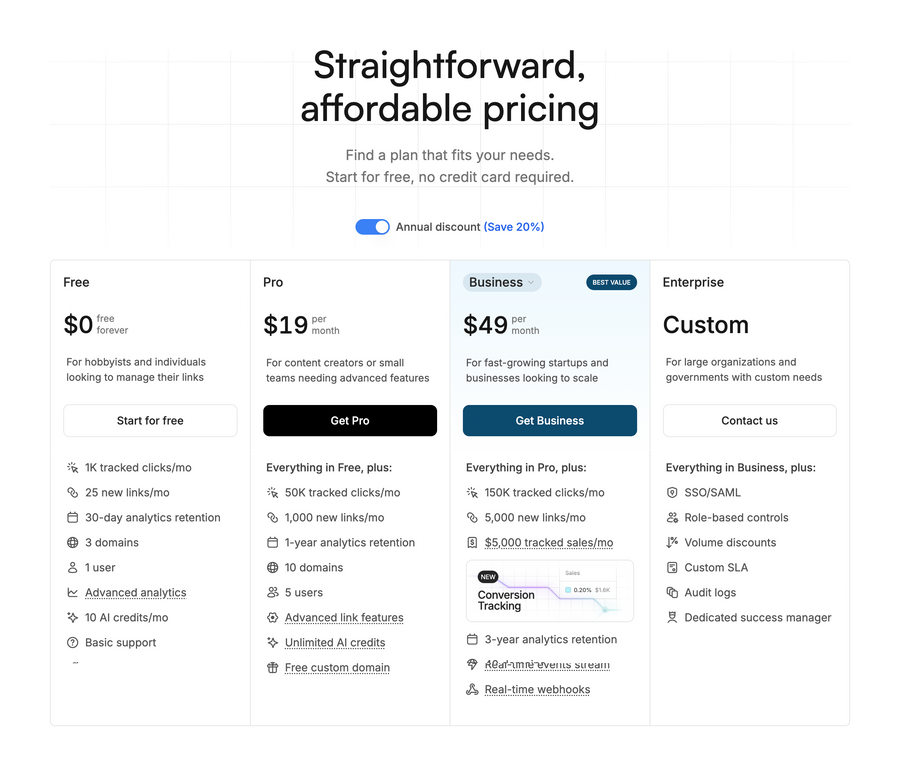Viewport: 900px width, 776px height.
Task: Click the Conversion Tracking preview card
Action: point(549,590)
